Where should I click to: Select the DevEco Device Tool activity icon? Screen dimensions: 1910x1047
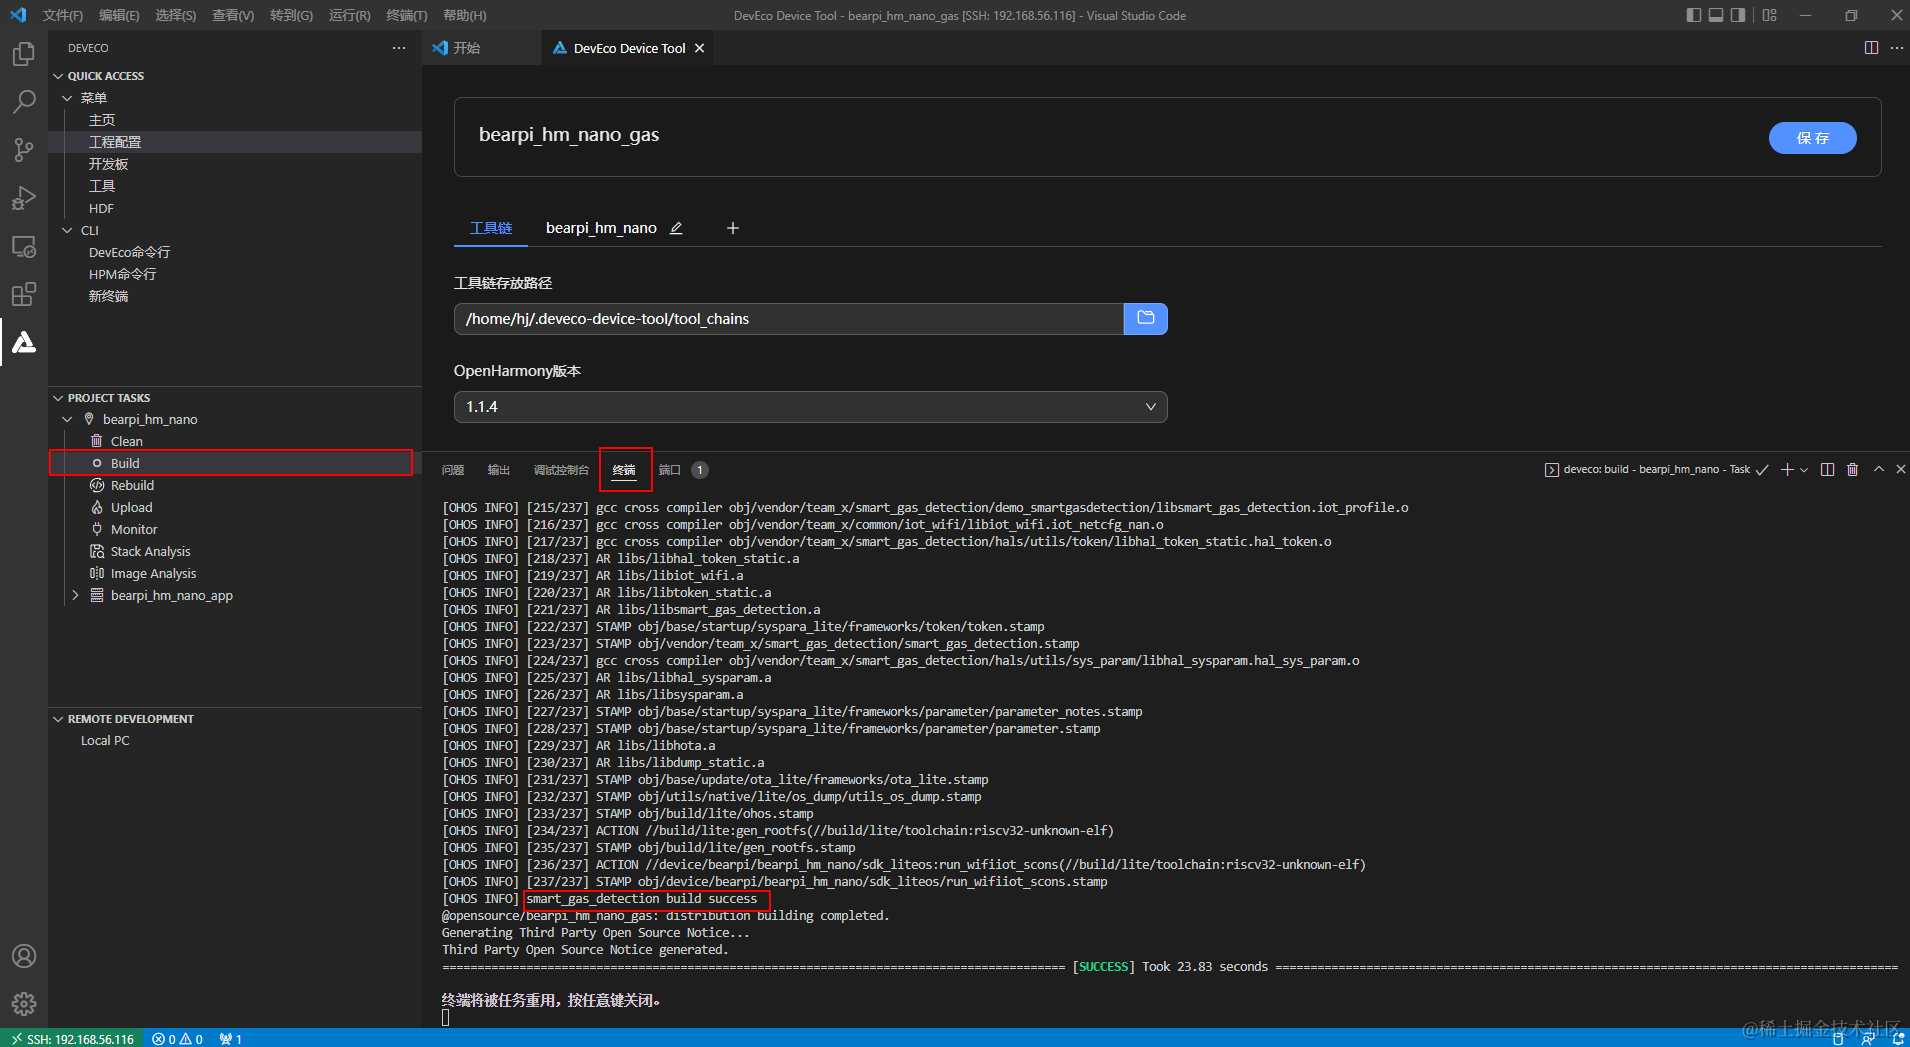tap(24, 342)
